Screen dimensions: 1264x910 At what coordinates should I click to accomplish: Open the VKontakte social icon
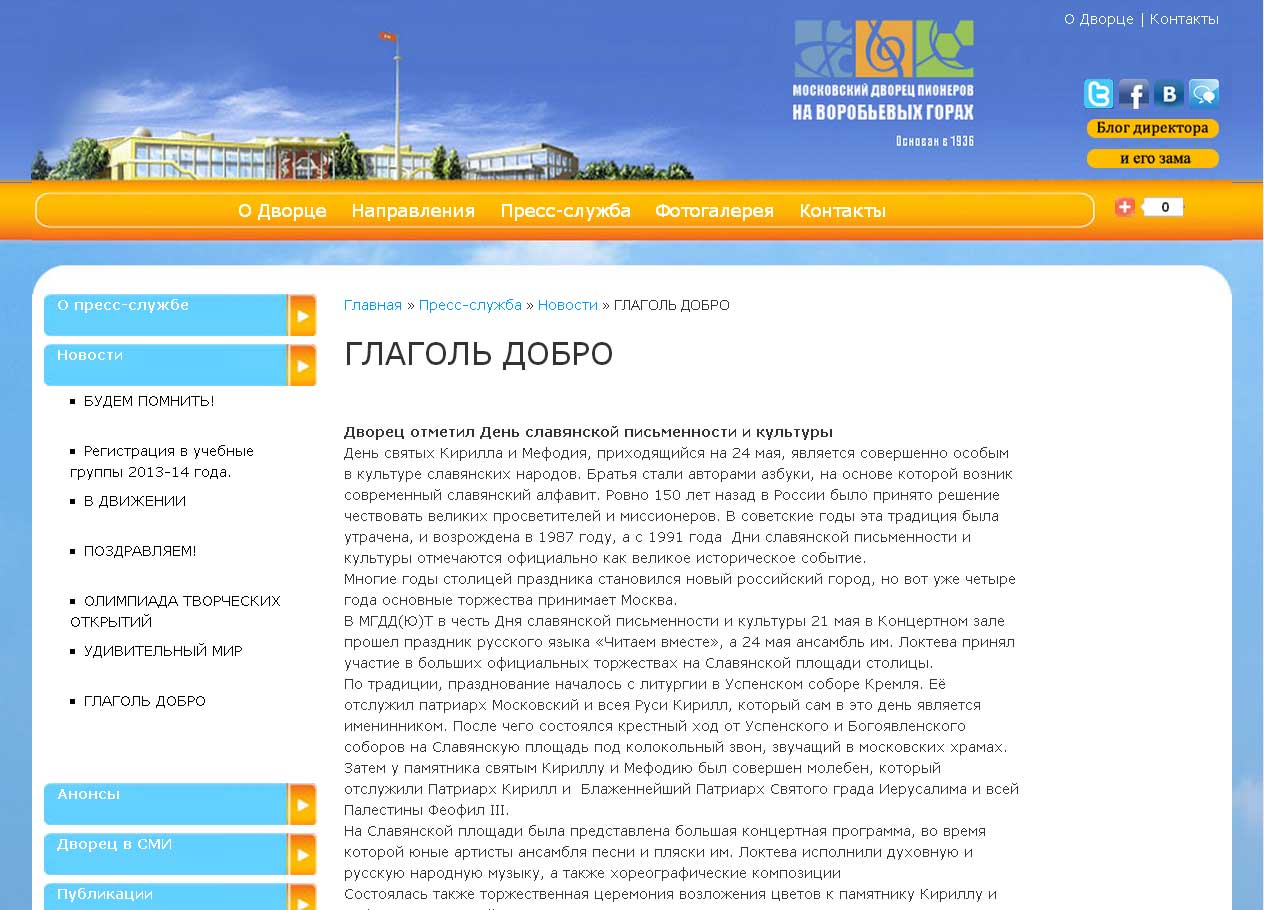(x=1168, y=94)
